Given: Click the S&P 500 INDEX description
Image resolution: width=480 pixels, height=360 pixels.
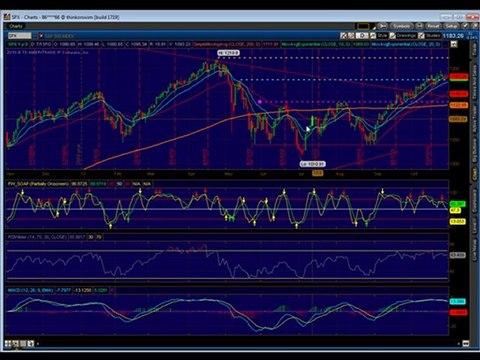Looking at the screenshot, I should pos(59,36).
